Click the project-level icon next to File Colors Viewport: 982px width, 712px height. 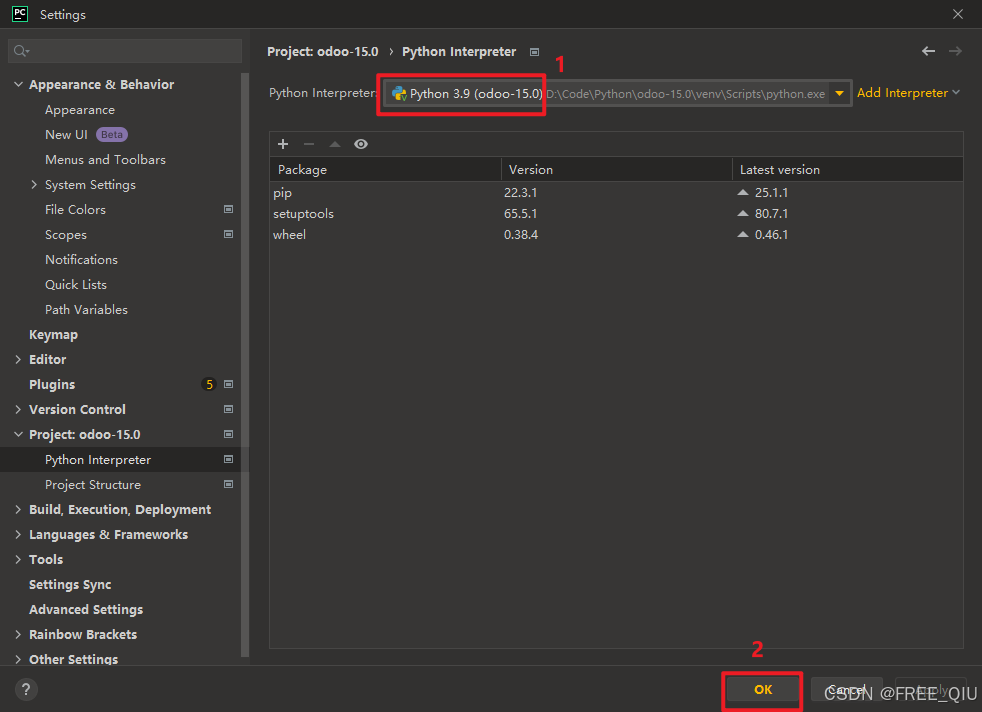click(x=229, y=209)
